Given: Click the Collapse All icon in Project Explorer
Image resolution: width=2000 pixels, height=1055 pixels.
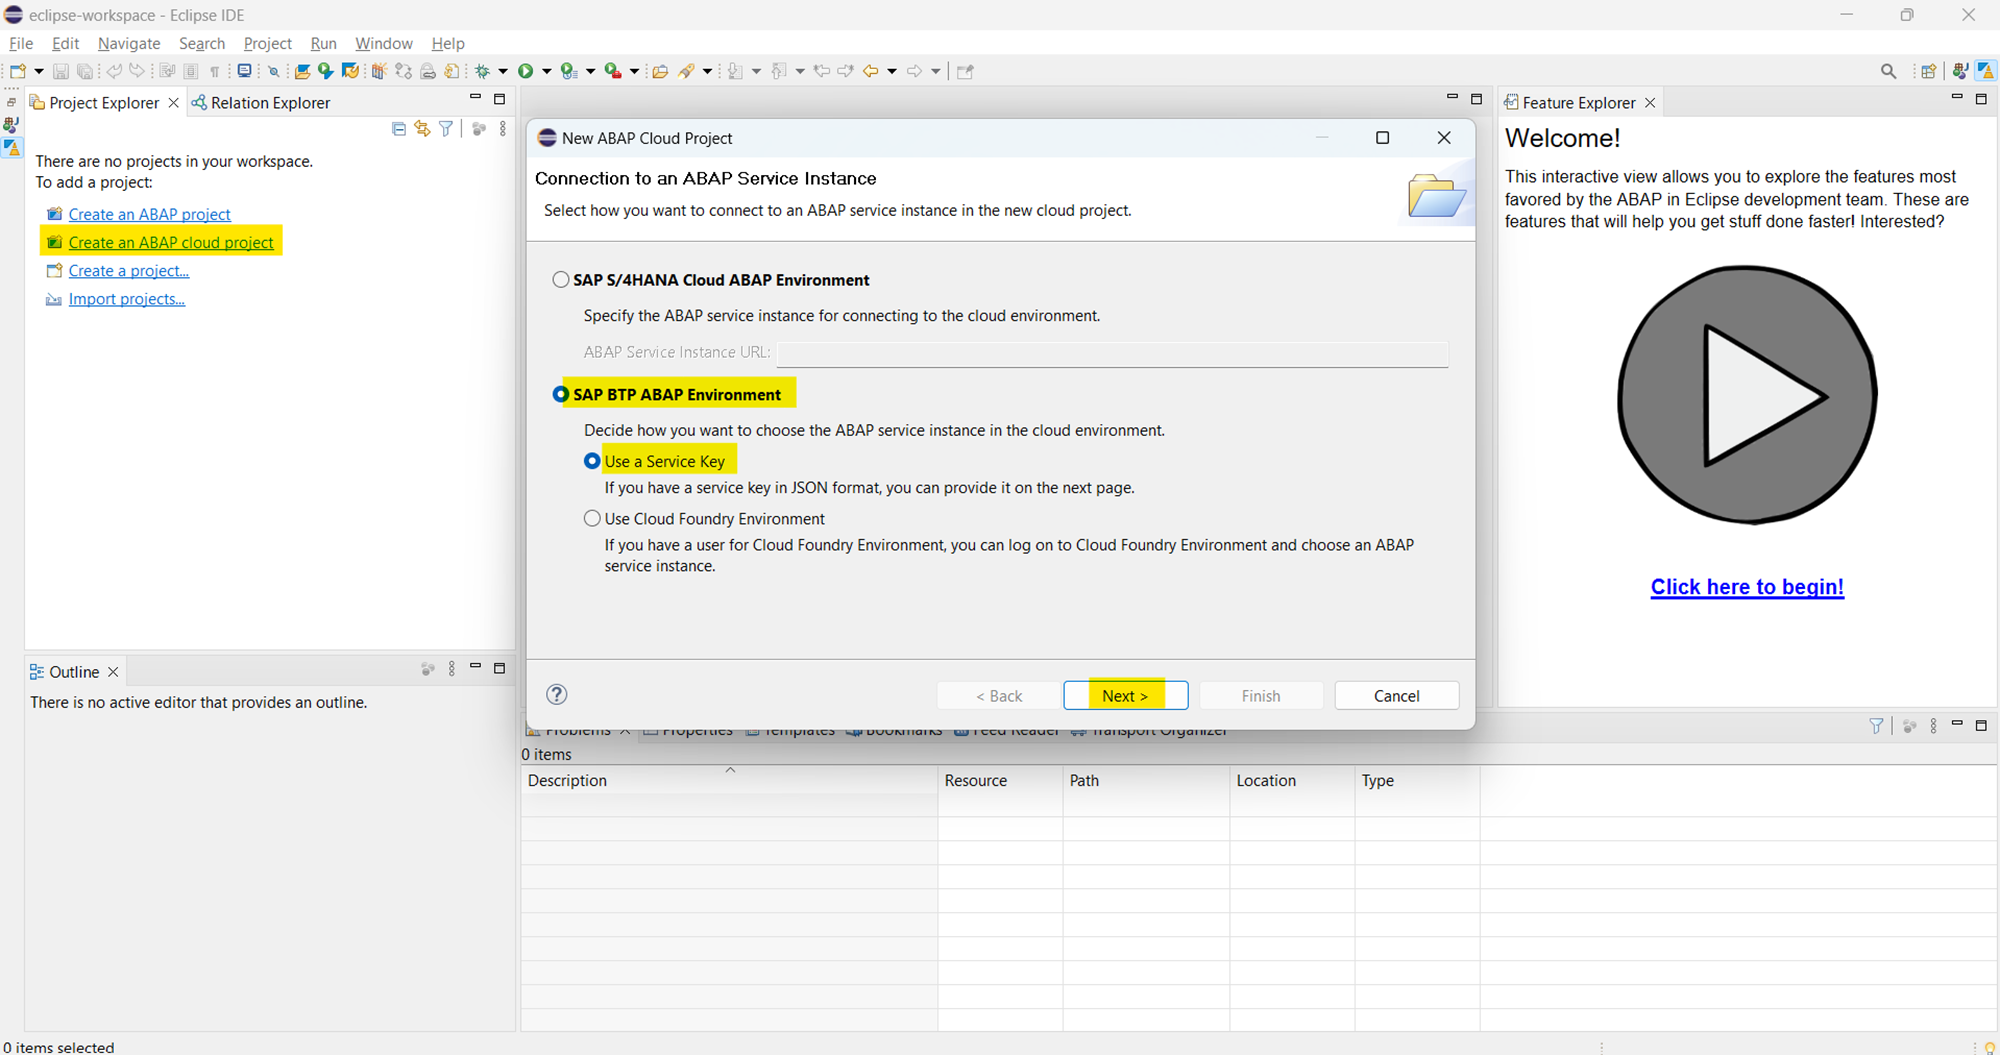Looking at the screenshot, I should pyautogui.click(x=398, y=129).
